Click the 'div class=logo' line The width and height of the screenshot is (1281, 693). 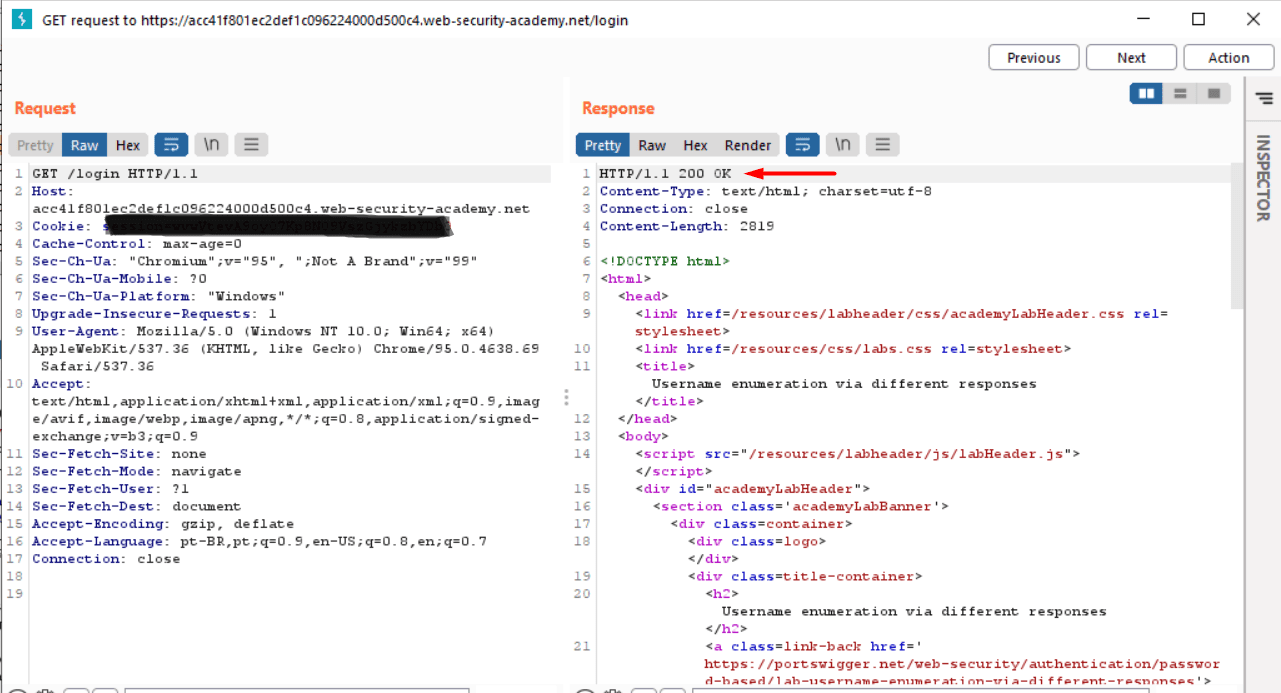point(757,541)
